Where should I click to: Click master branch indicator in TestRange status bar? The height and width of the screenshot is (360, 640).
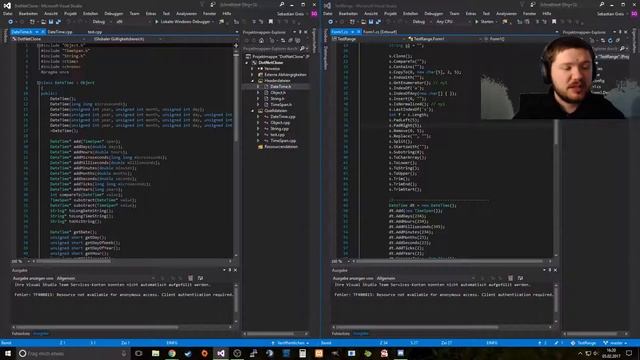[x=615, y=343]
